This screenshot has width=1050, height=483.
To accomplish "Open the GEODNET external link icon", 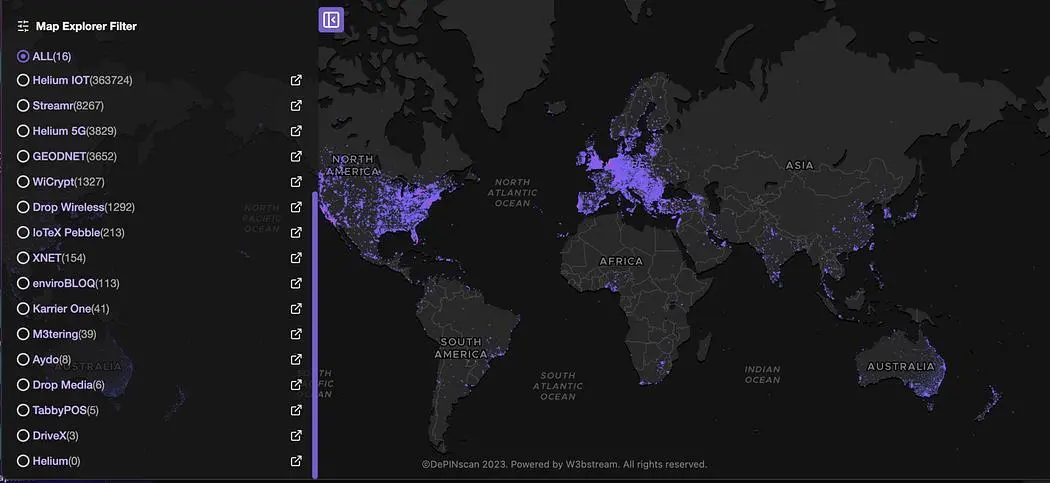I will coord(296,156).
